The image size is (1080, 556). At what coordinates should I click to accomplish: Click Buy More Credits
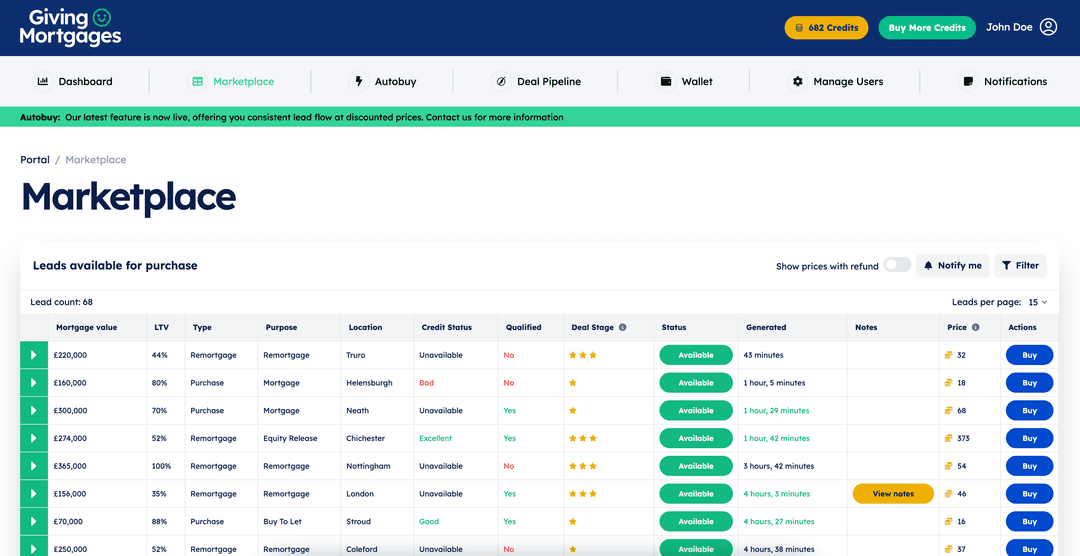(927, 28)
